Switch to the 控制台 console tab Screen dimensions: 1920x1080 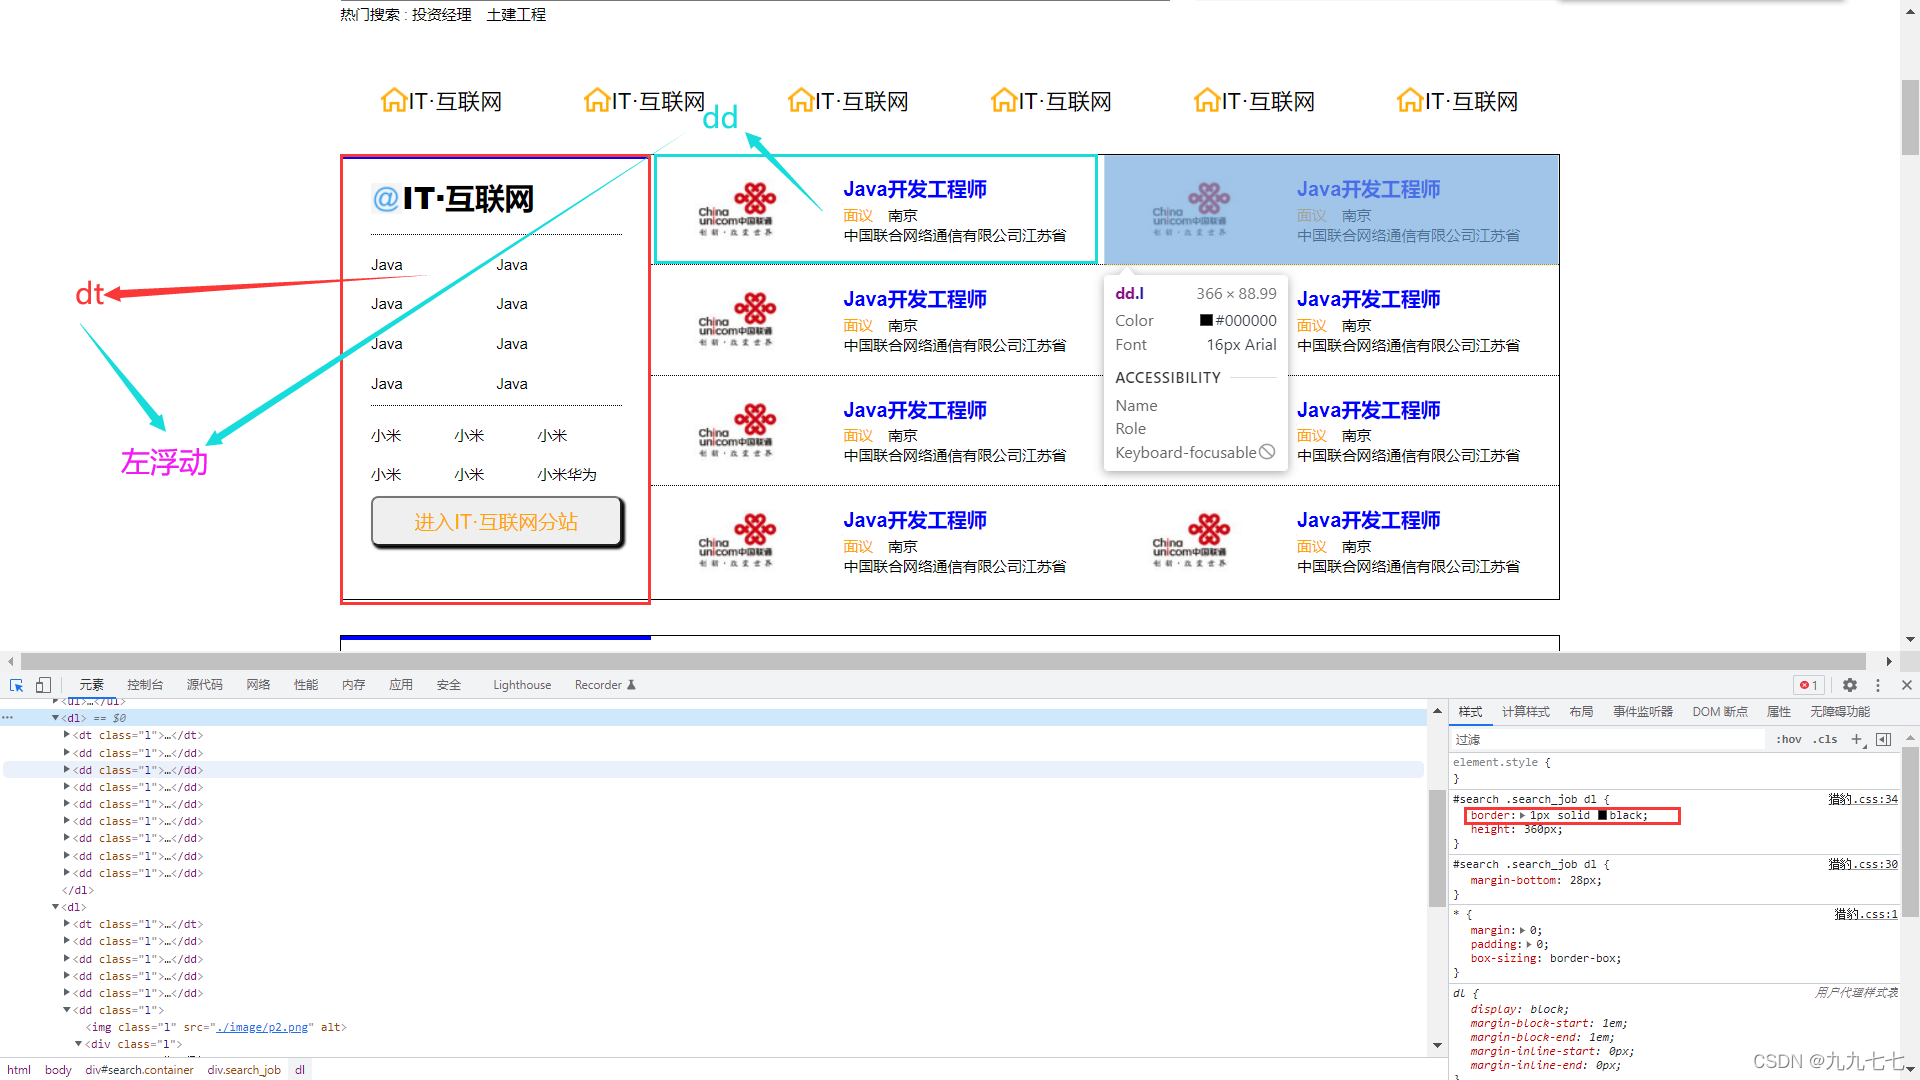pyautogui.click(x=145, y=685)
